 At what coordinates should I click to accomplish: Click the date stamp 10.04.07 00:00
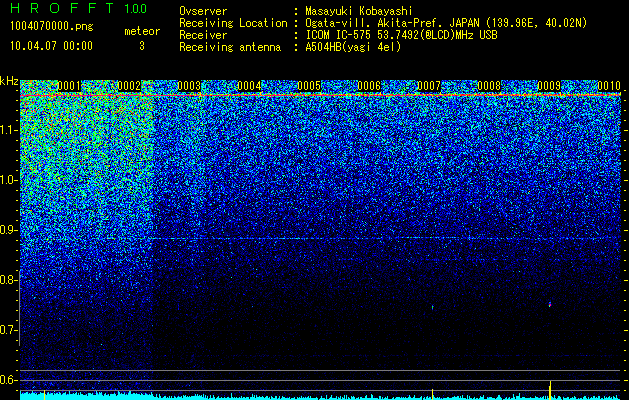pos(51,45)
